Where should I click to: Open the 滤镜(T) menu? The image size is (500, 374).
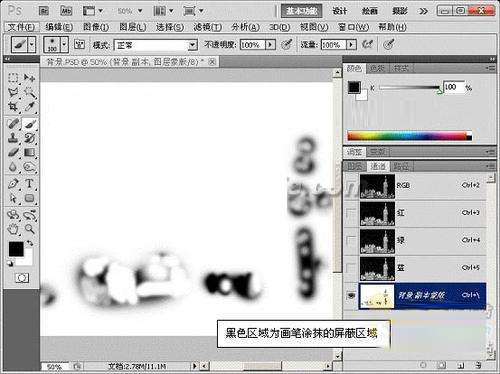click(208, 27)
